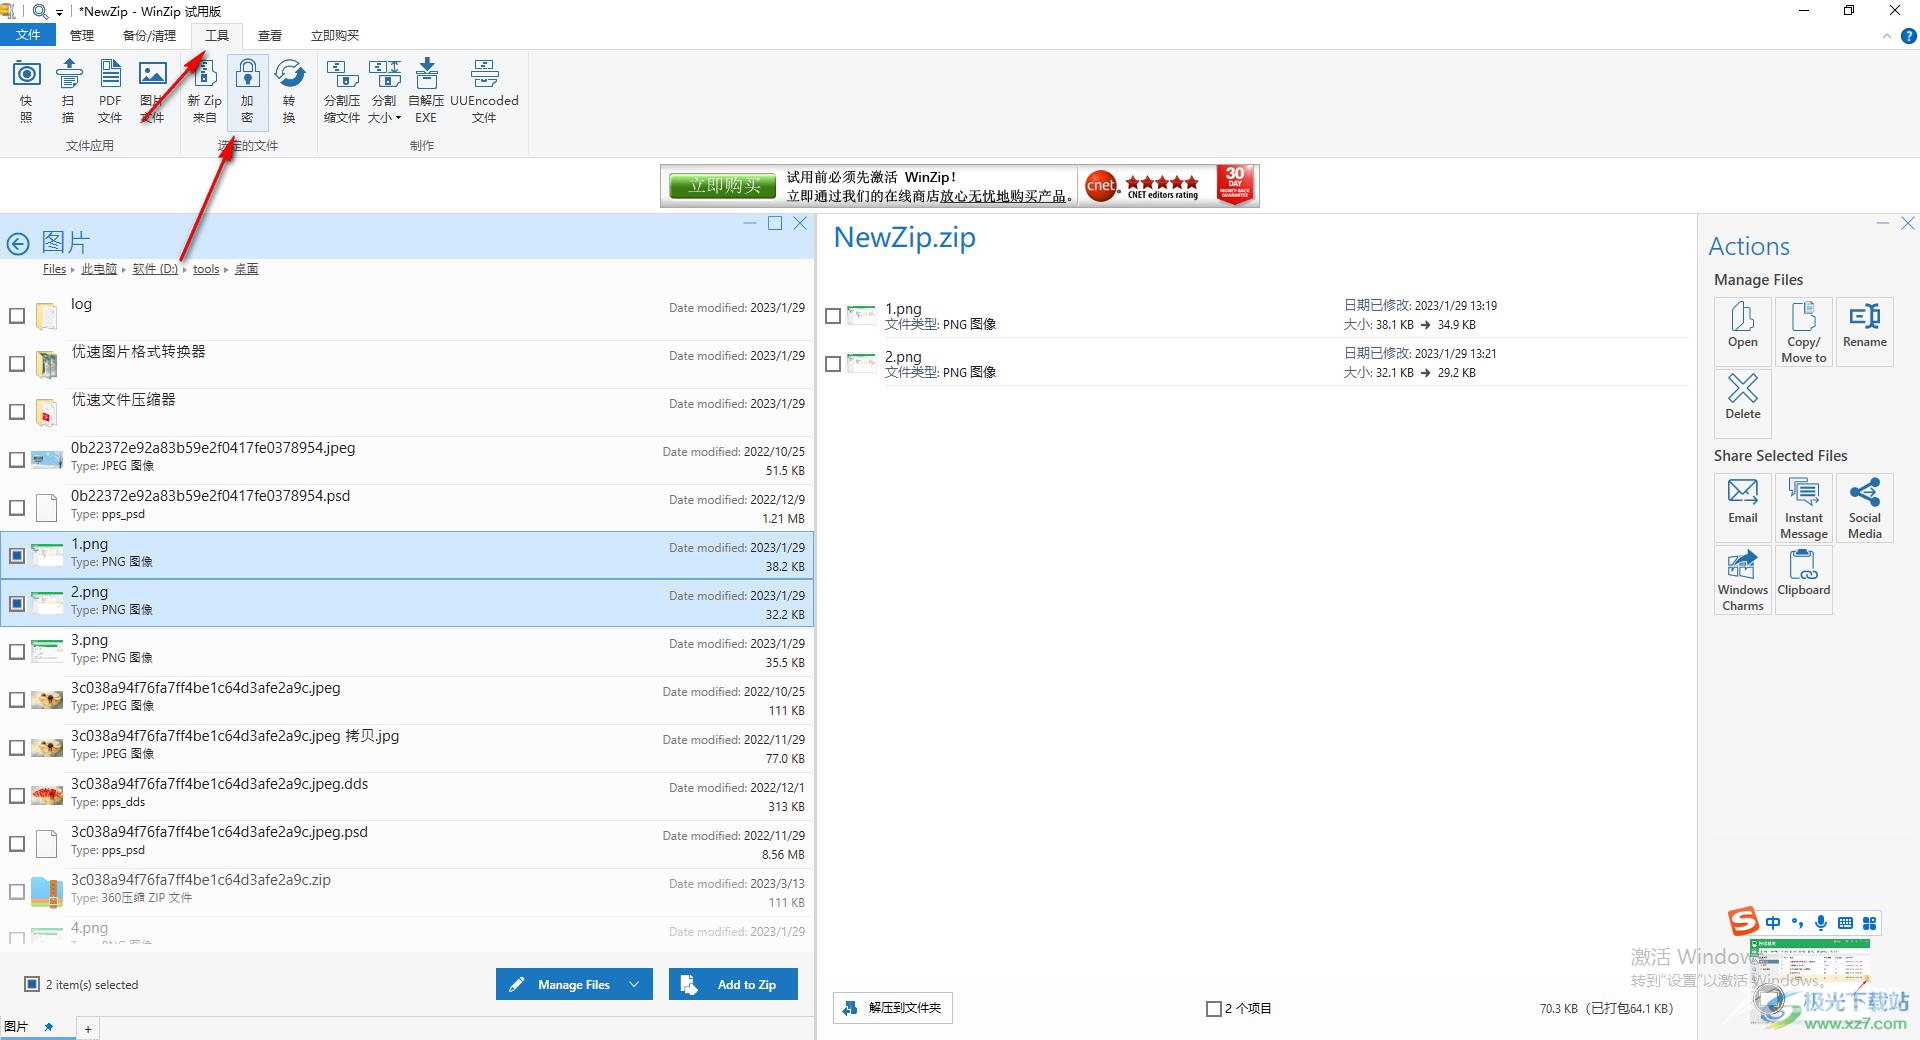Screen dimensions: 1920x1040
Task: Go back with the 图片 back arrow
Action: (18, 243)
